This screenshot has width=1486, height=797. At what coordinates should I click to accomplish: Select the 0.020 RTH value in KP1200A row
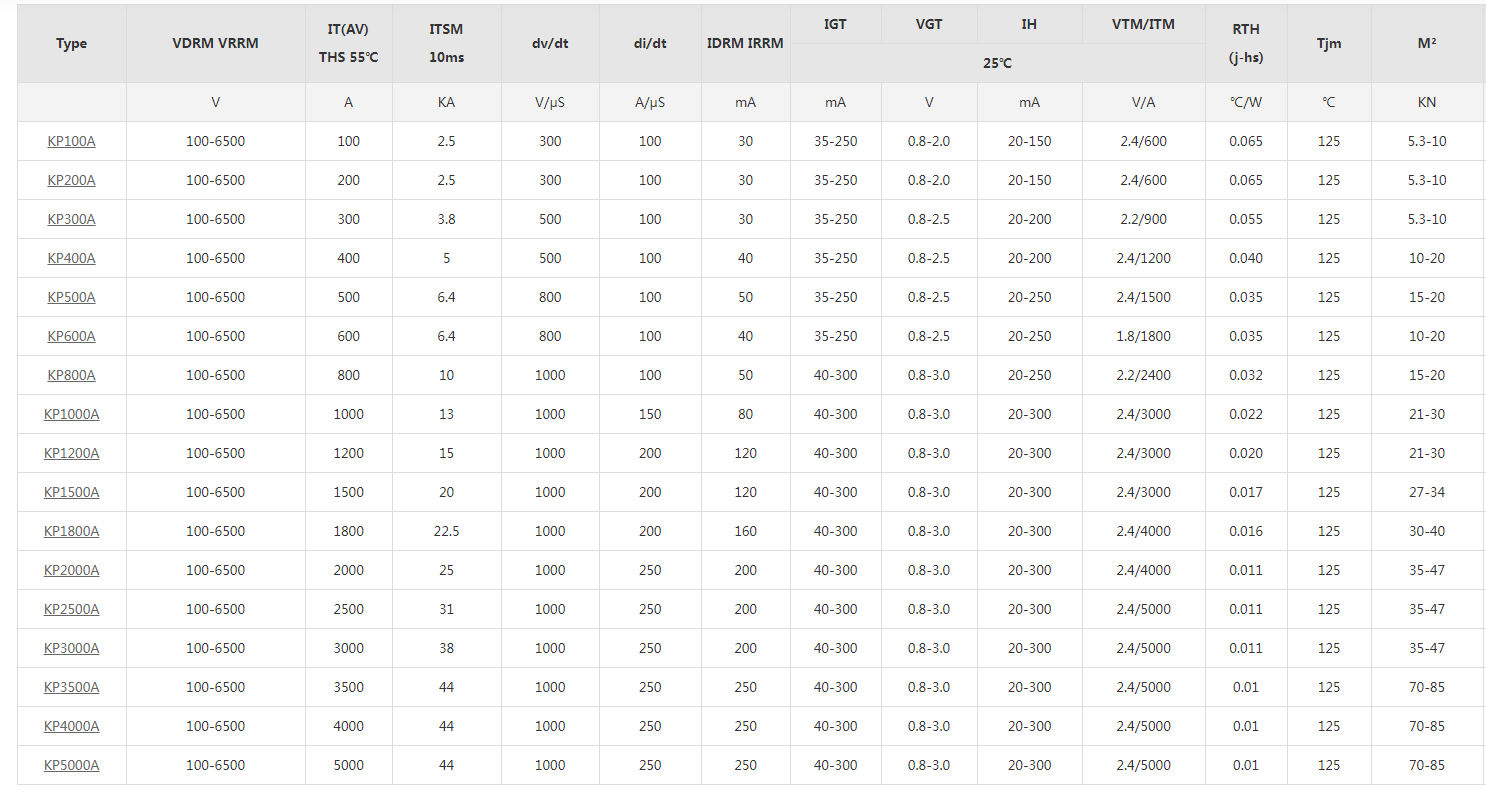click(1246, 453)
